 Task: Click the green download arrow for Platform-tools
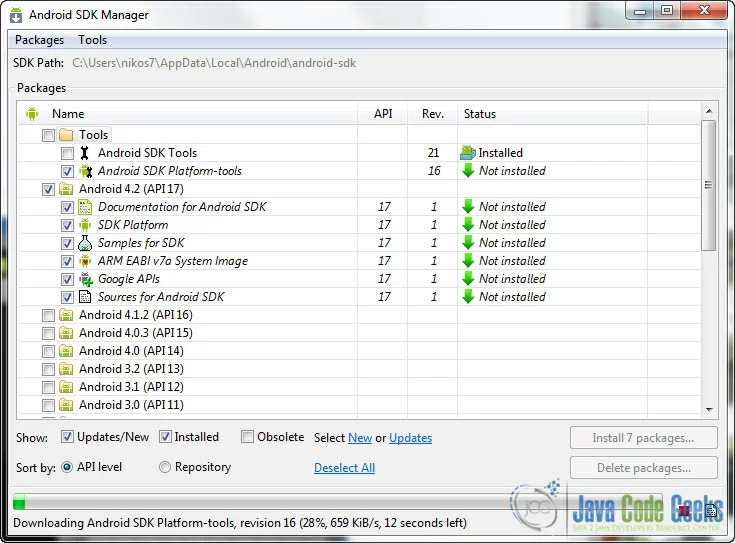pos(468,171)
